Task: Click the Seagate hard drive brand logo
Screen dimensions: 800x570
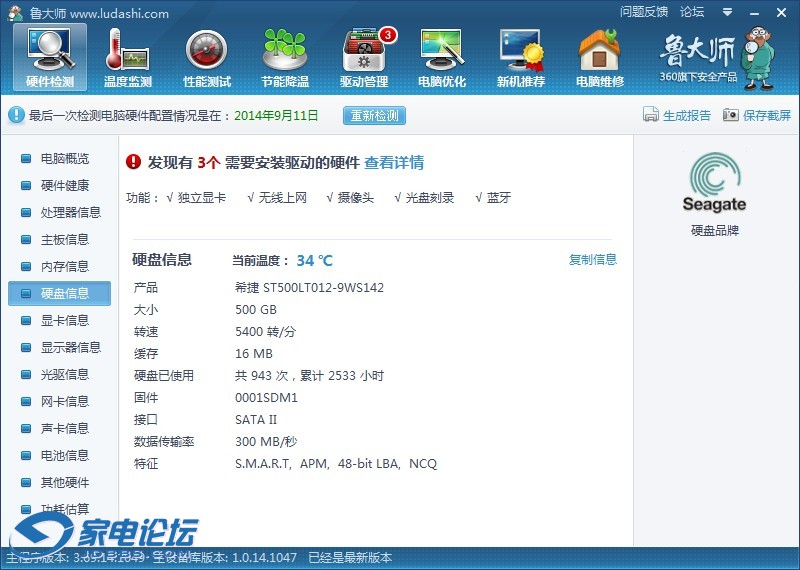Action: [x=714, y=183]
